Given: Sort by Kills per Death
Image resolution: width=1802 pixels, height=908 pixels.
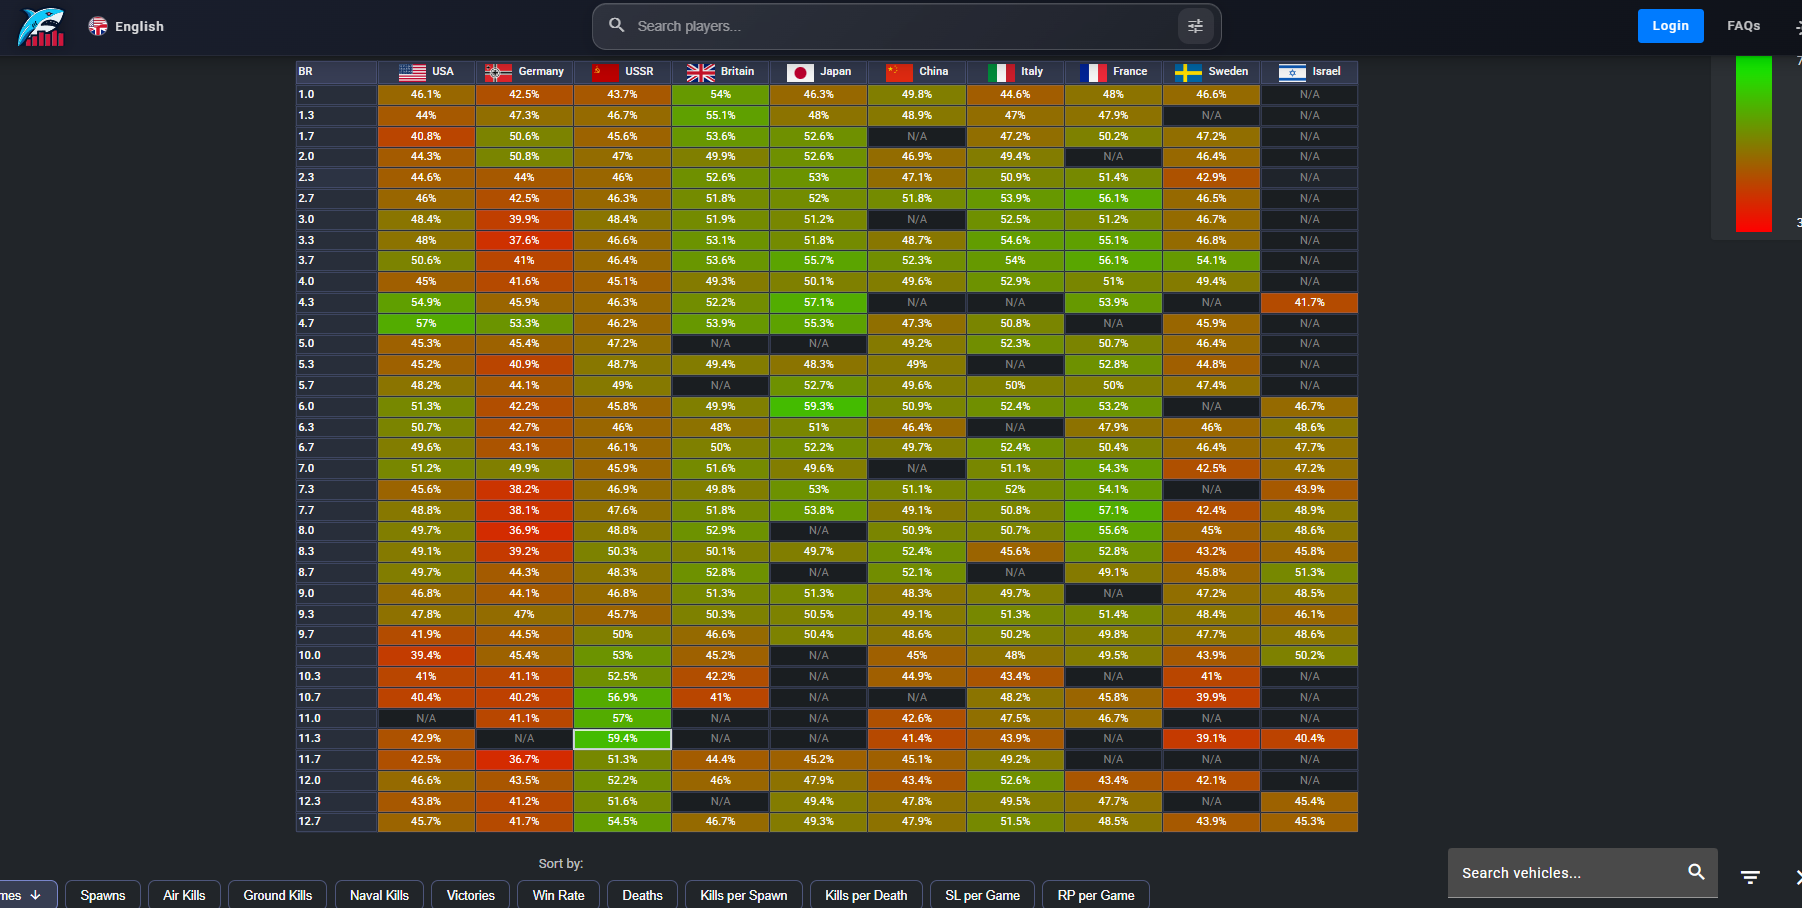Looking at the screenshot, I should click(x=866, y=895).
